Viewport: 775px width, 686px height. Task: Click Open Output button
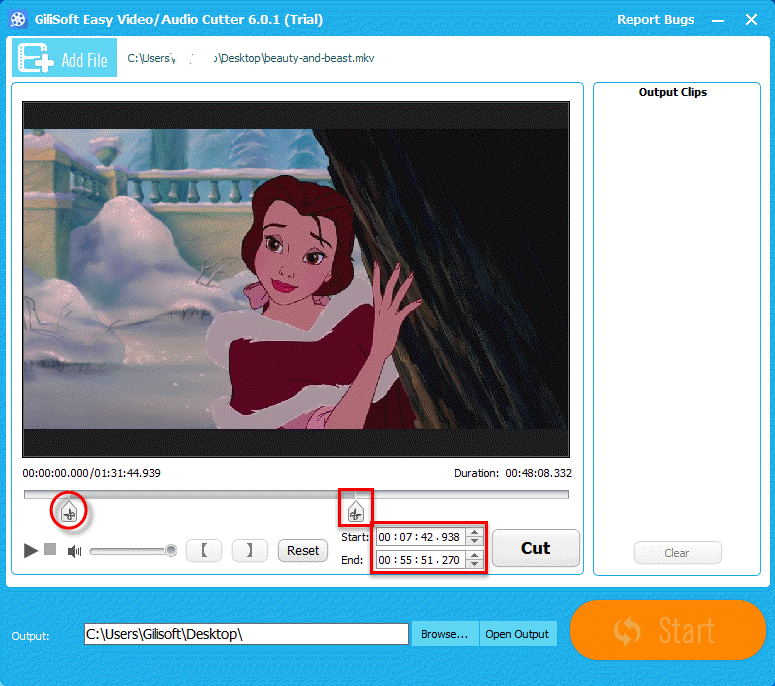click(517, 634)
